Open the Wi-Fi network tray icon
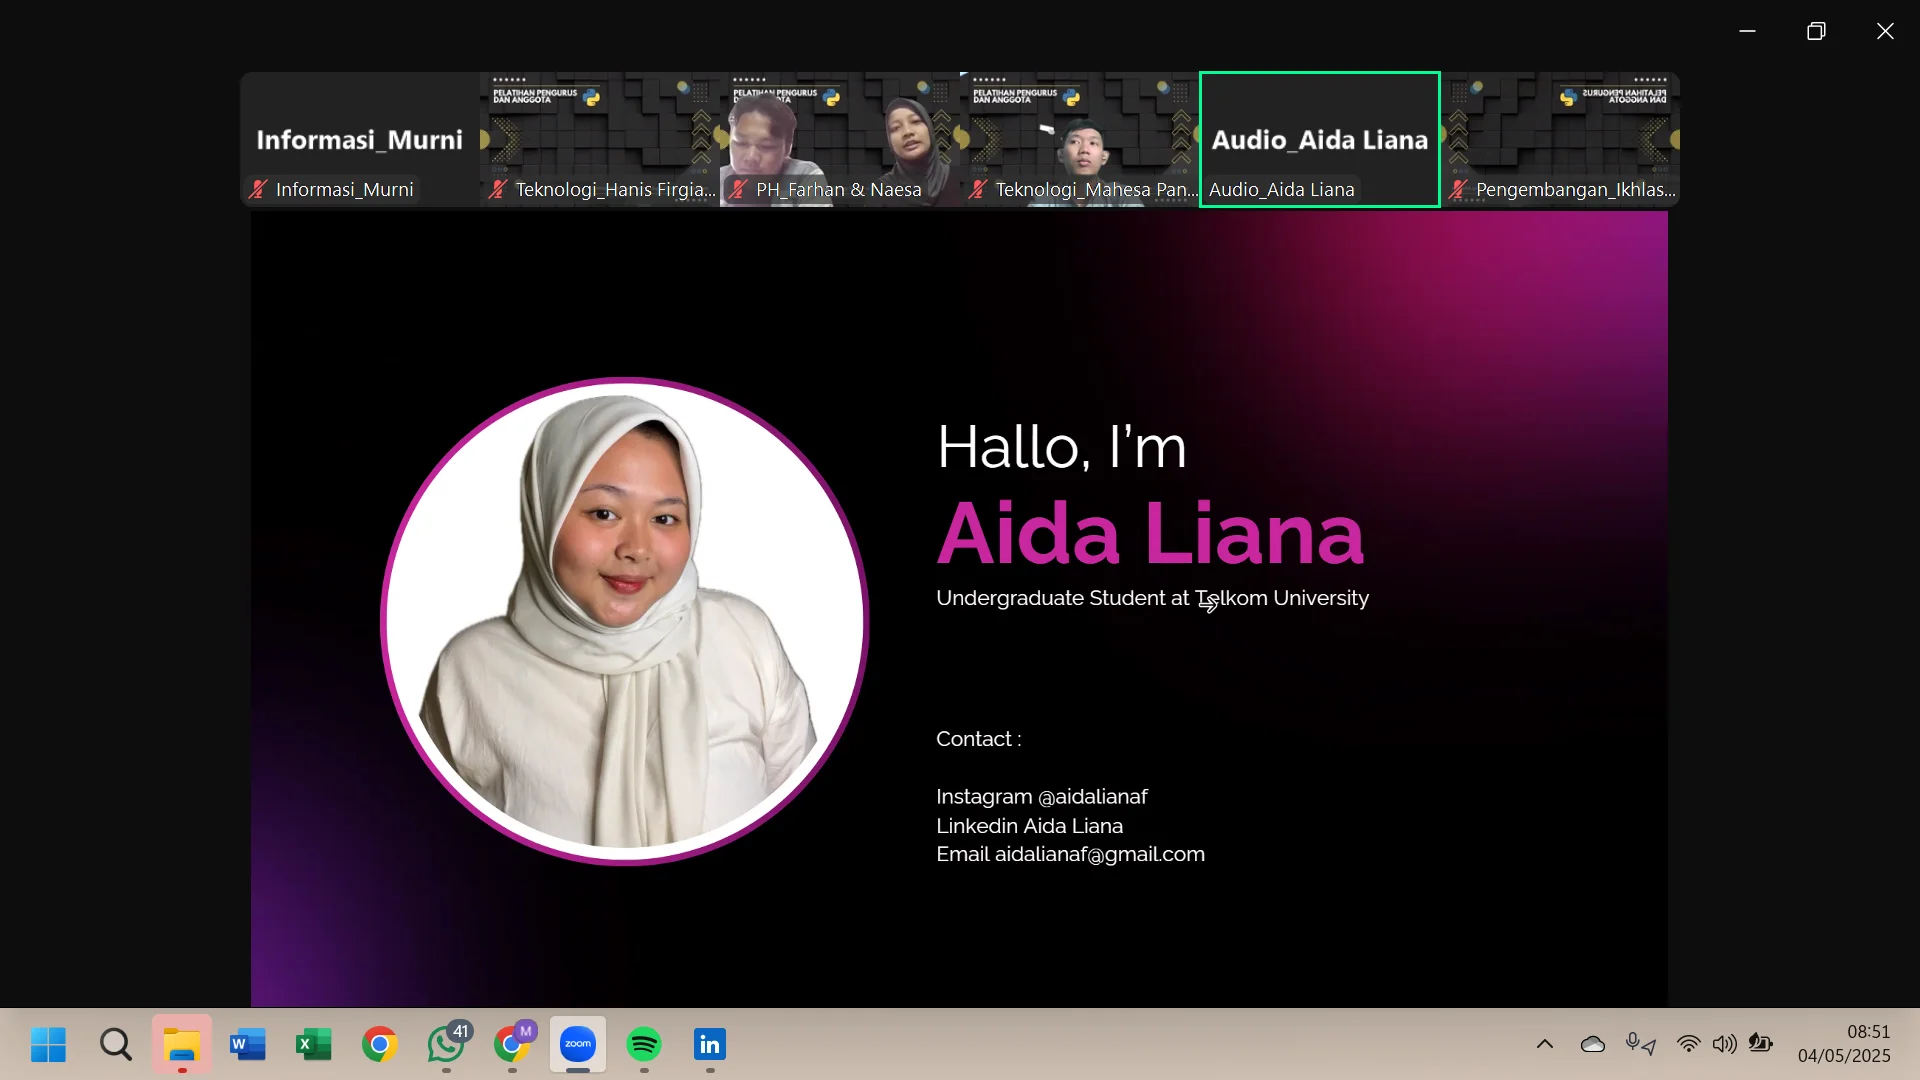Screen dimensions: 1920x1080 (x=1689, y=1045)
